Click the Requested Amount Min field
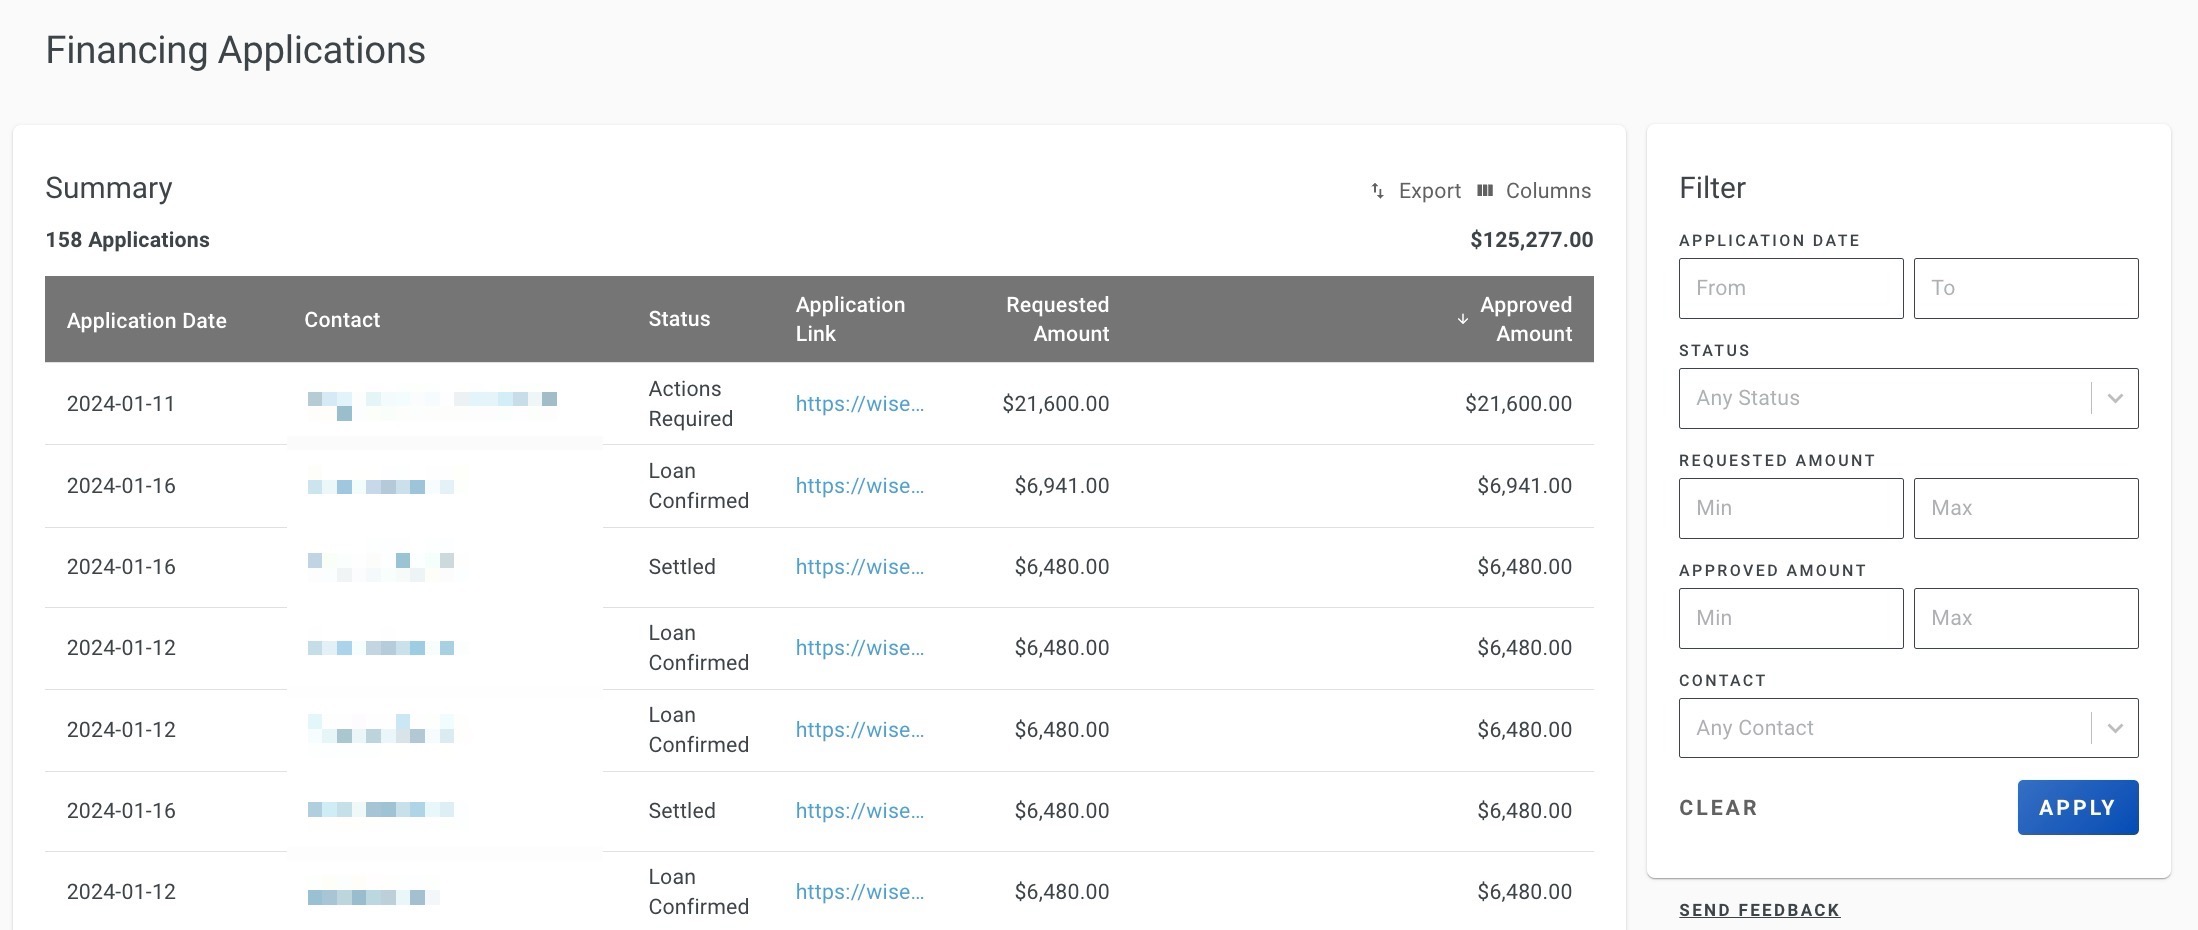The image size is (2198, 930). [1791, 508]
